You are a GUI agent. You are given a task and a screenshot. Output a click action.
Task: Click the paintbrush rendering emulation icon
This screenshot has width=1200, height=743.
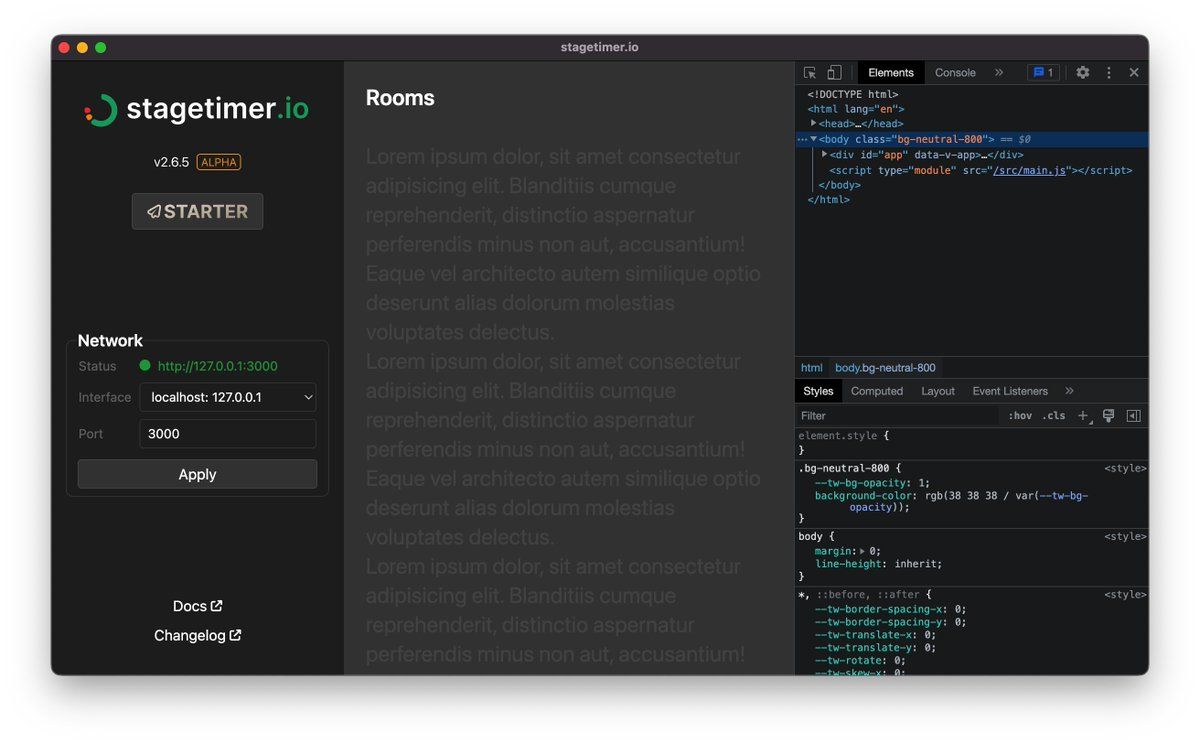[x=1108, y=416]
